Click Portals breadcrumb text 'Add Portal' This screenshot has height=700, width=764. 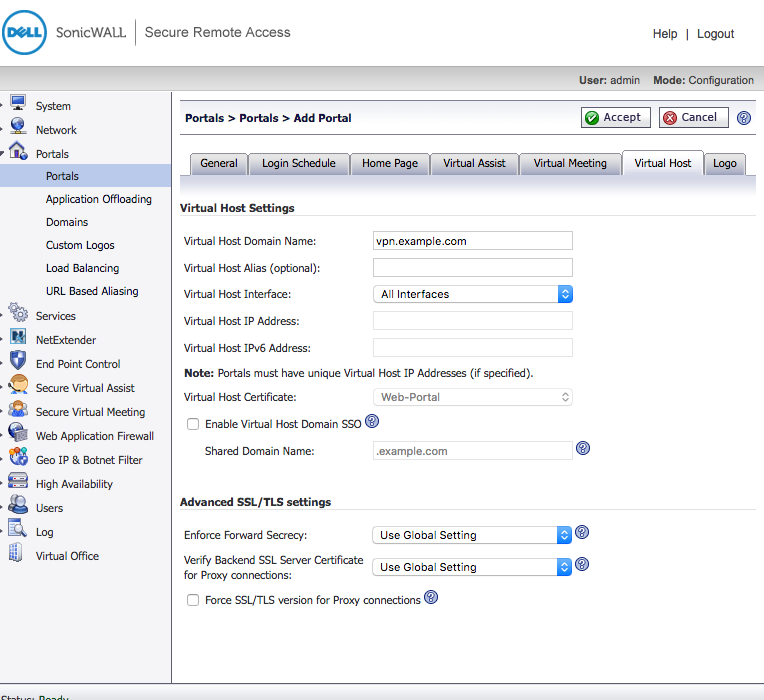(x=322, y=118)
